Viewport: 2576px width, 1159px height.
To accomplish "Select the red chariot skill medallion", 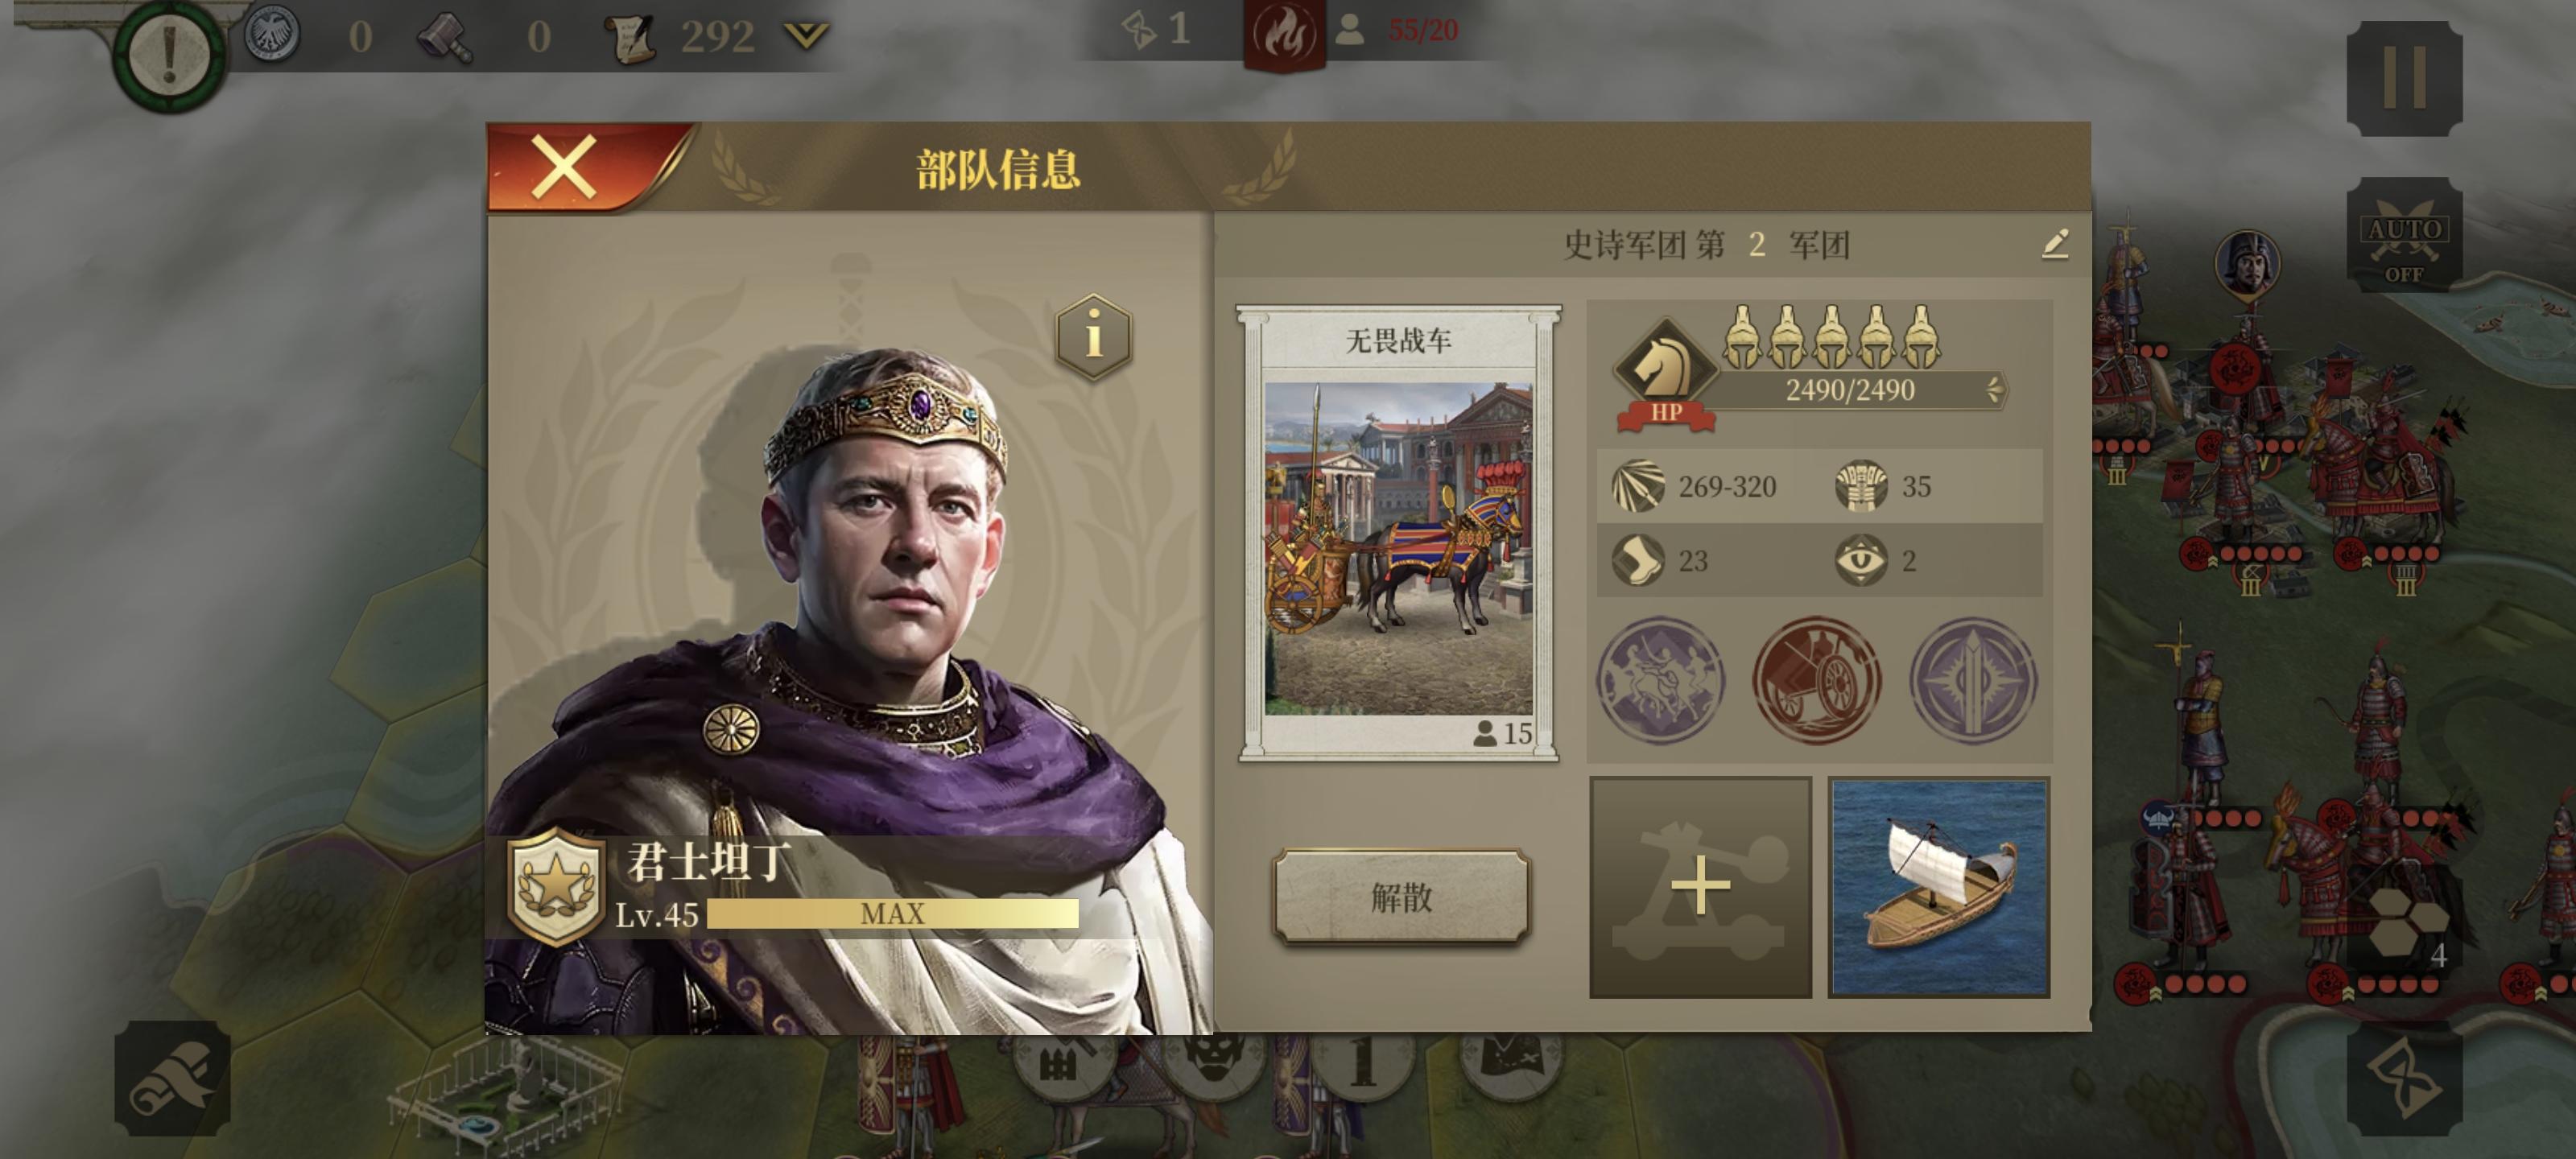I will pos(1816,679).
